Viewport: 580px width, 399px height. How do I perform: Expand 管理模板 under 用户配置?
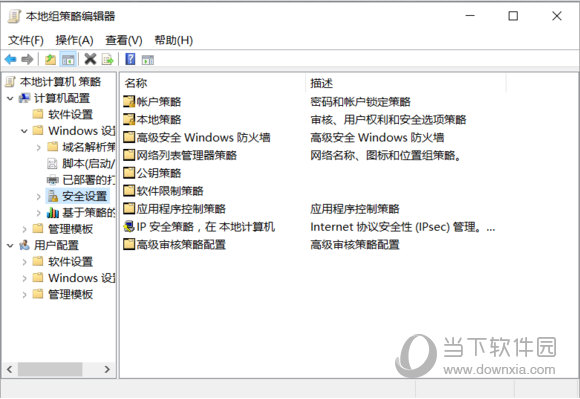click(24, 294)
